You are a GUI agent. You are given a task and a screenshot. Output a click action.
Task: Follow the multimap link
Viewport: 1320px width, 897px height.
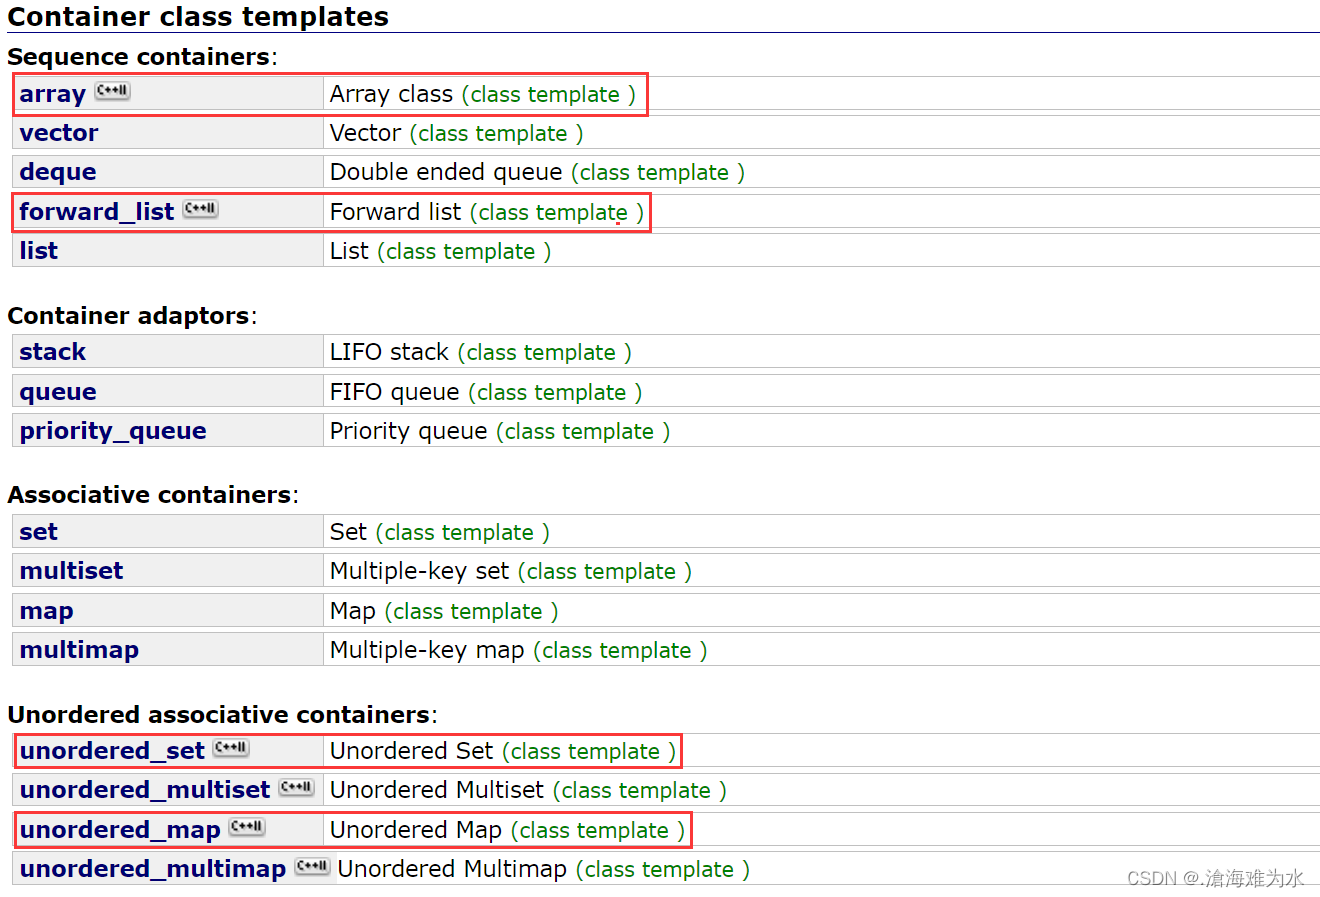[79, 650]
